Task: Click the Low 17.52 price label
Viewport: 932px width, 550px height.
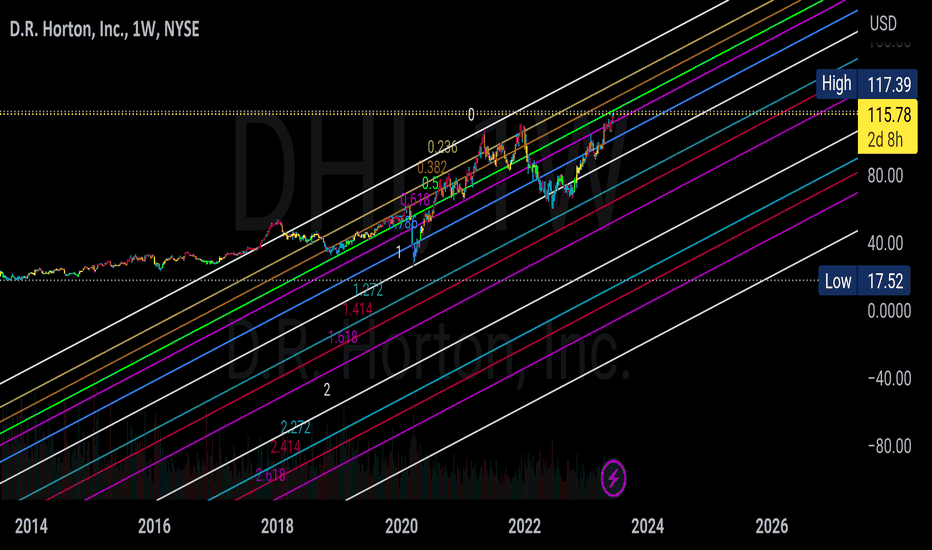Action: pyautogui.click(x=864, y=281)
